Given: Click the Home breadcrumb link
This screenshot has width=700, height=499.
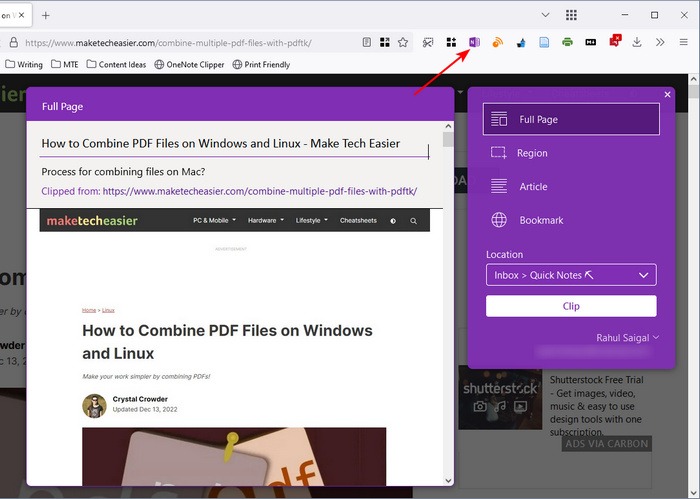Looking at the screenshot, I should (89, 310).
